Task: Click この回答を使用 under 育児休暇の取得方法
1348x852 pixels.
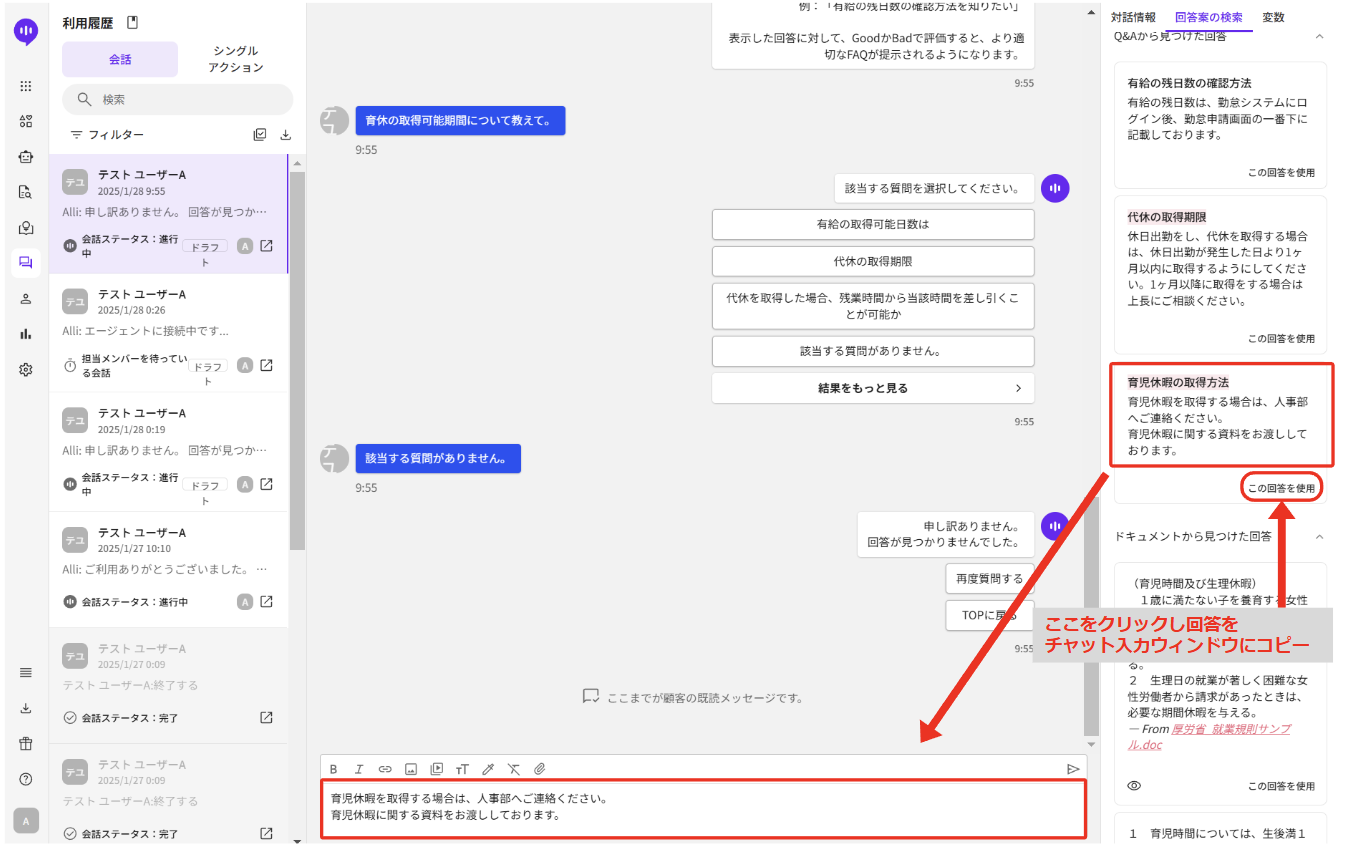Action: coord(1281,488)
